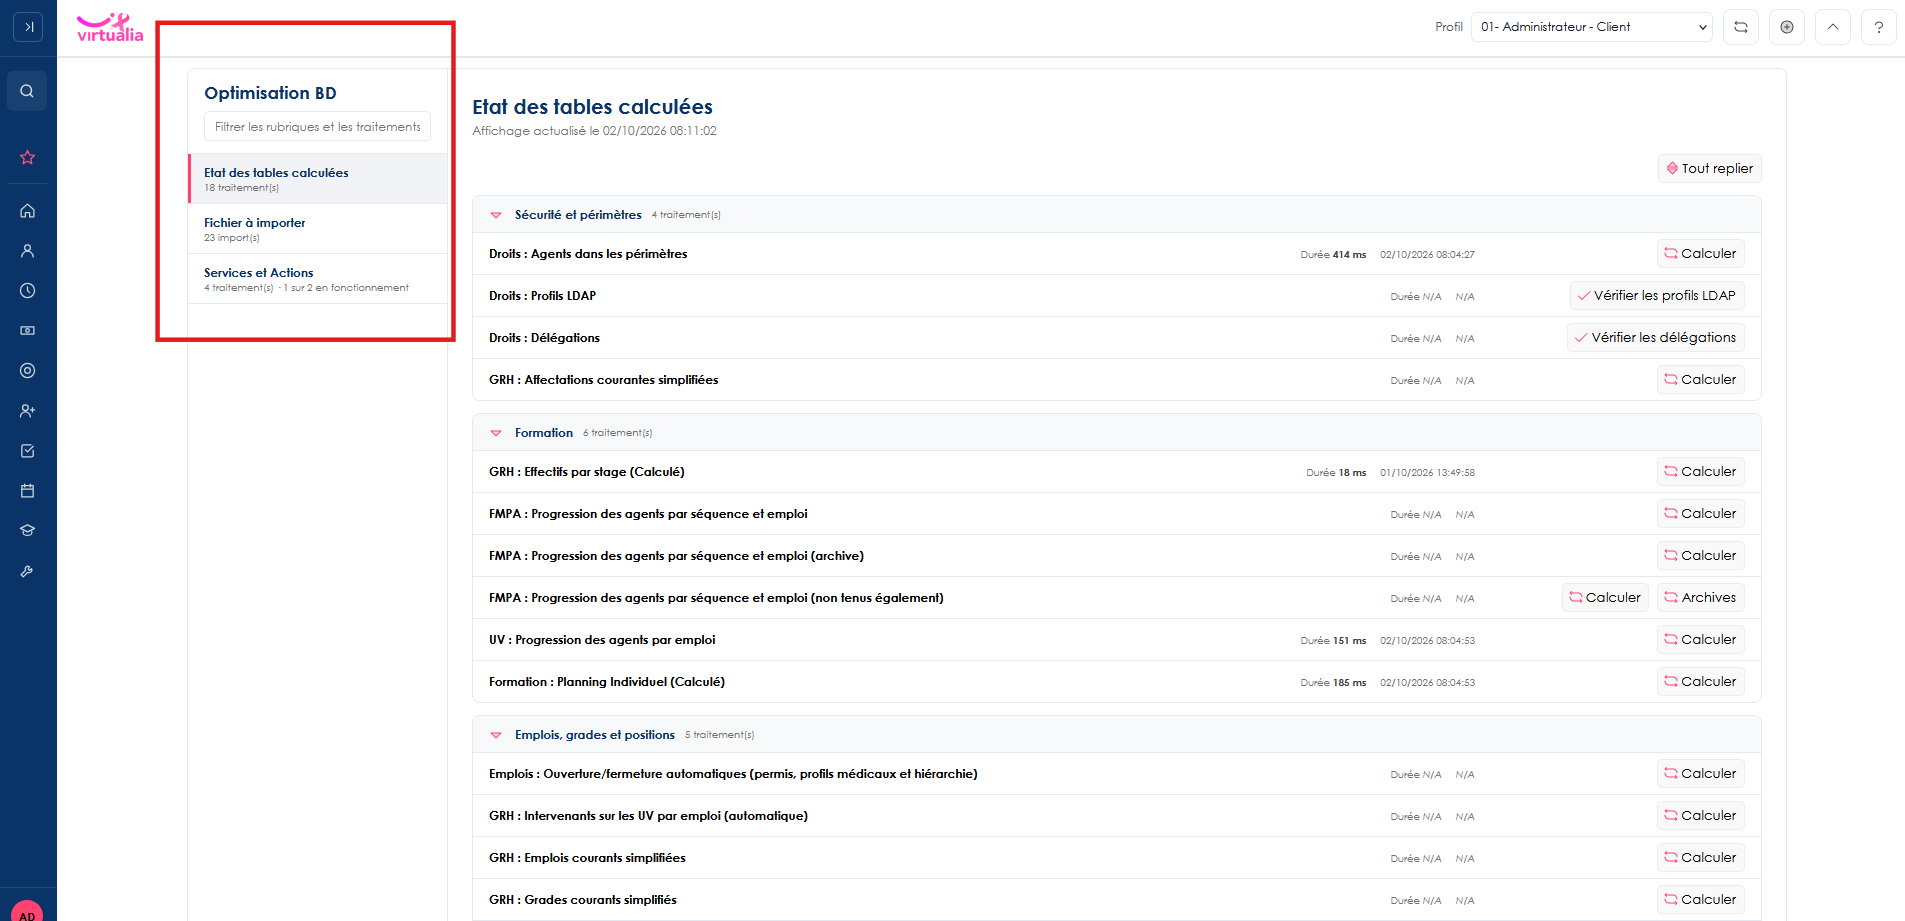Viewport: 1905px width, 921px height.
Task: Calculer Formation : Planning Individuel
Action: [1700, 682]
